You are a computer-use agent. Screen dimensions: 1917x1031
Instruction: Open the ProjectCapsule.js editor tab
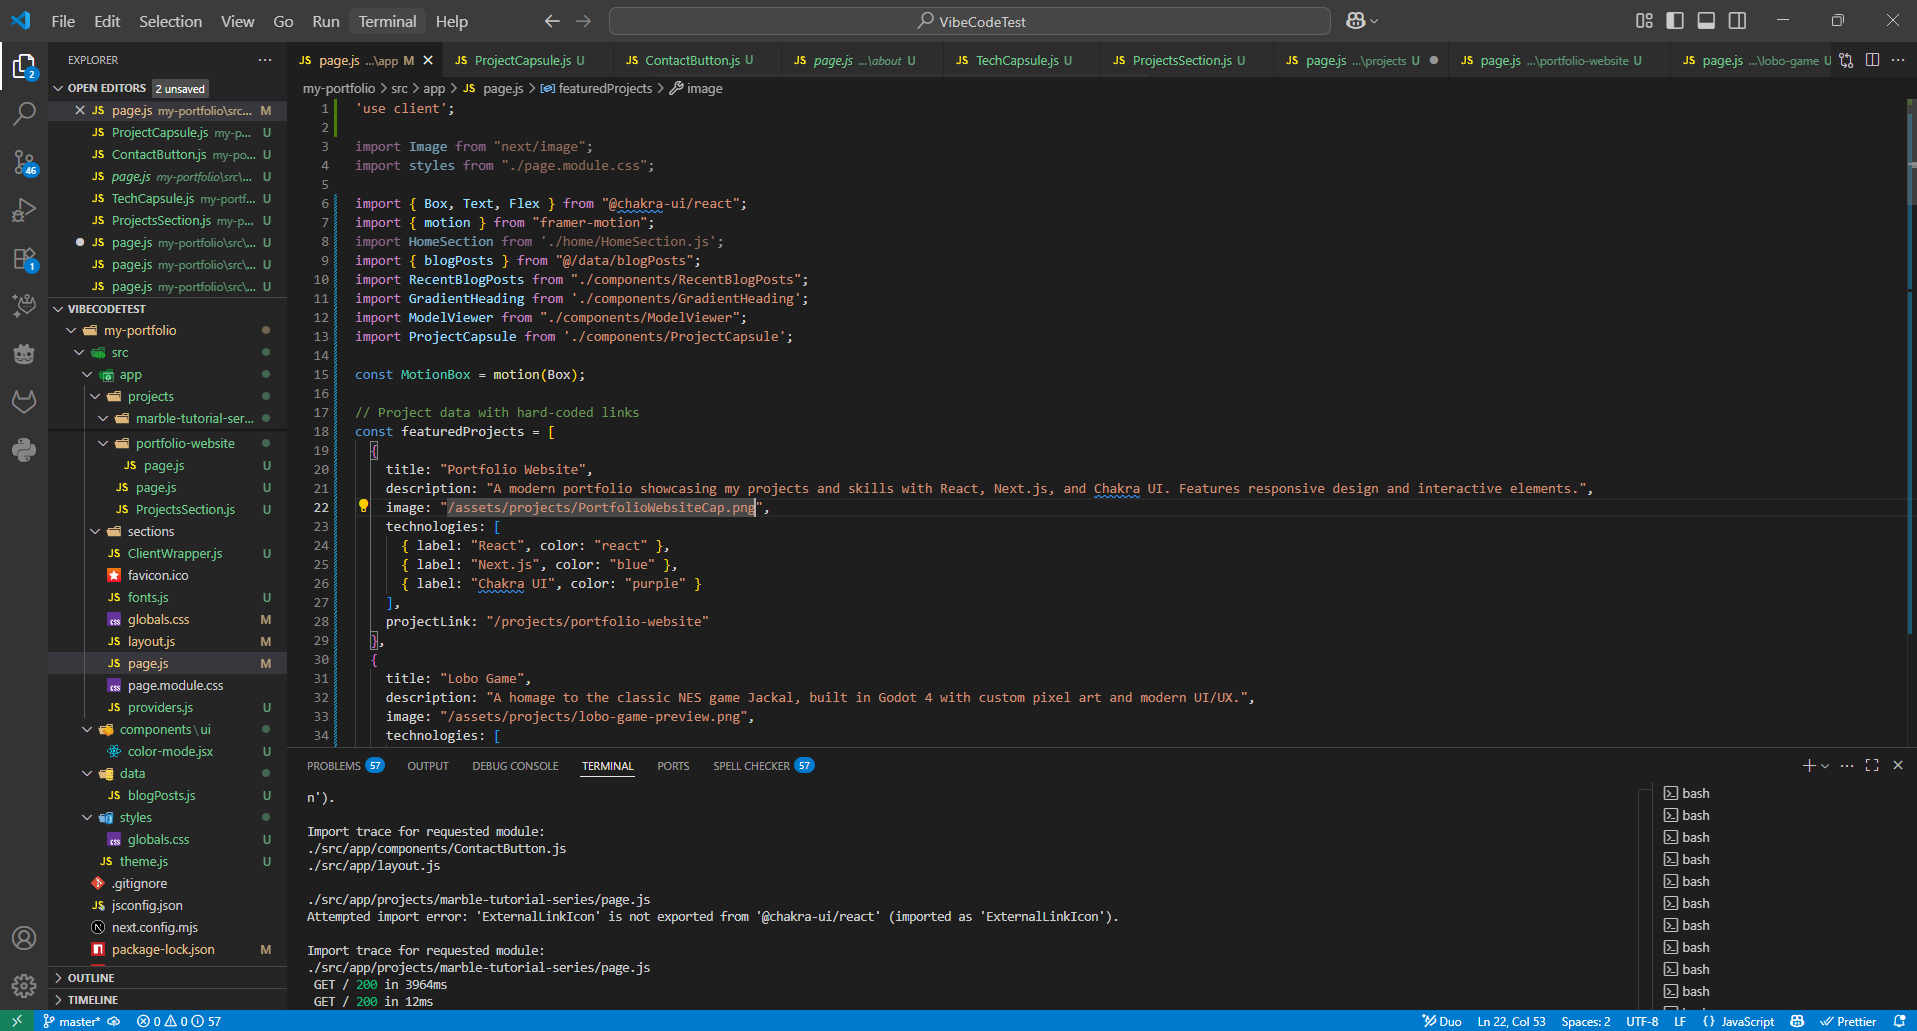(523, 60)
